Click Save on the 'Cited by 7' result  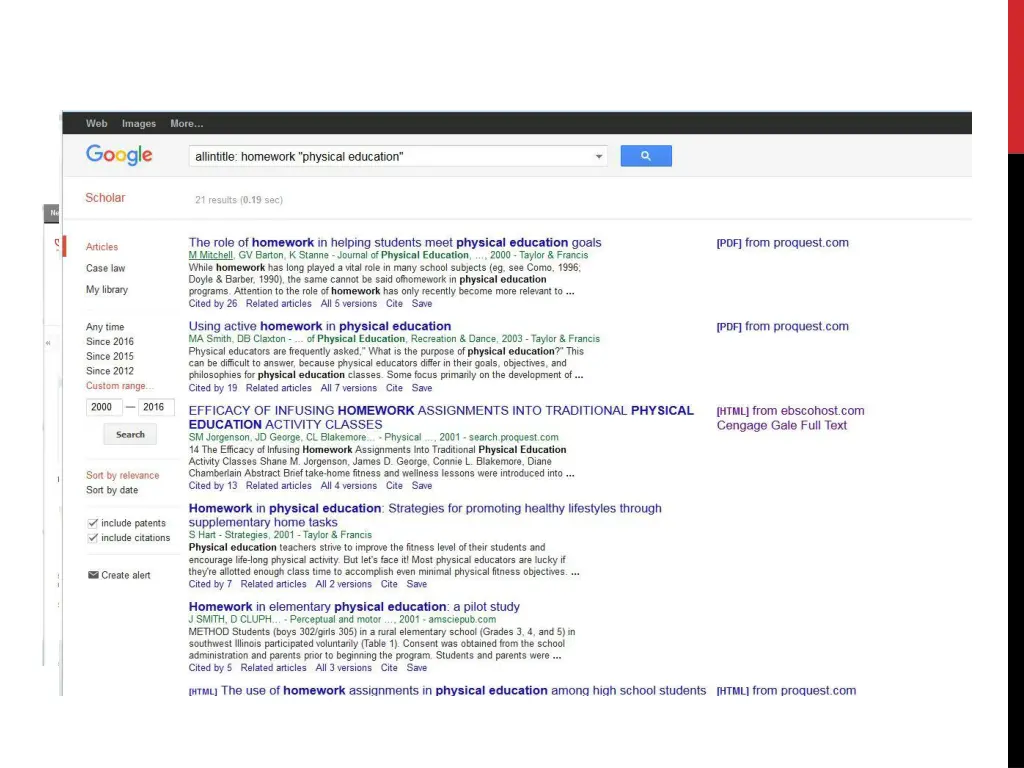click(x=417, y=584)
